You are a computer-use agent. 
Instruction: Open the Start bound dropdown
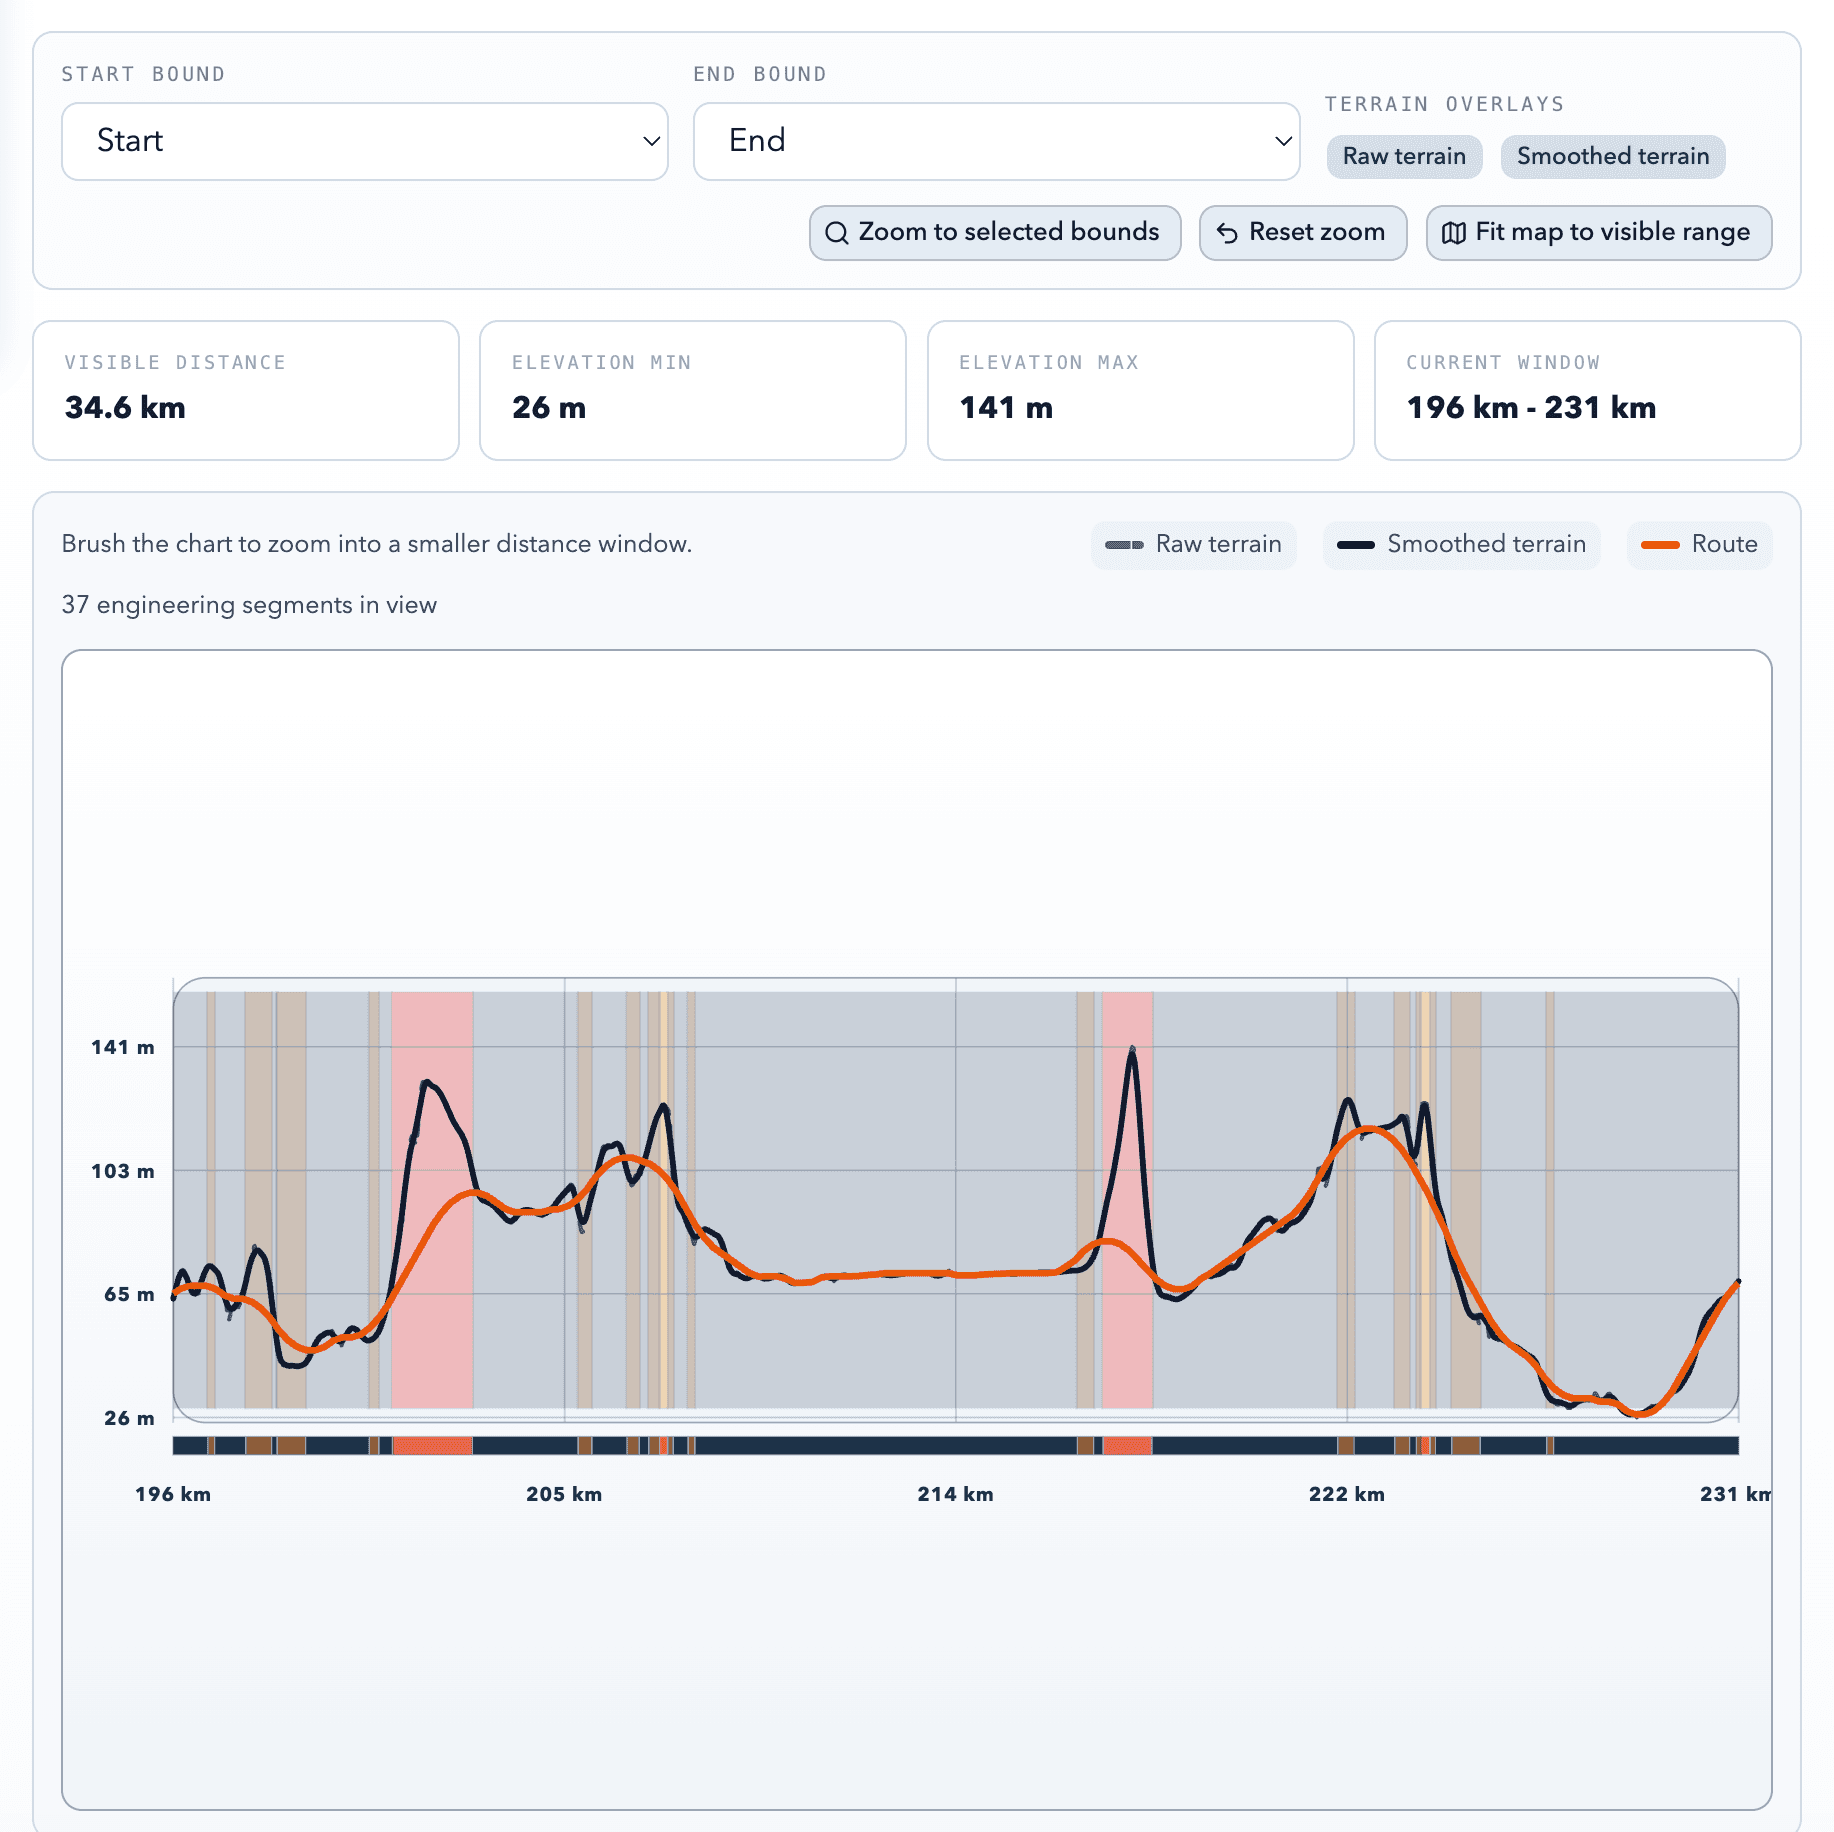[x=365, y=141]
